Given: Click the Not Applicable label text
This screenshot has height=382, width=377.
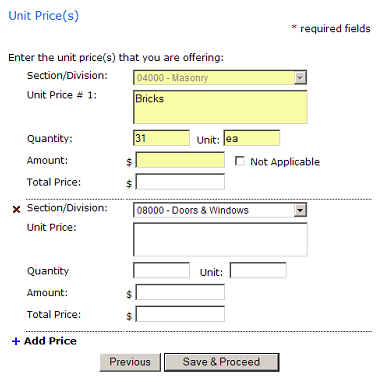Looking at the screenshot, I should tap(285, 162).
